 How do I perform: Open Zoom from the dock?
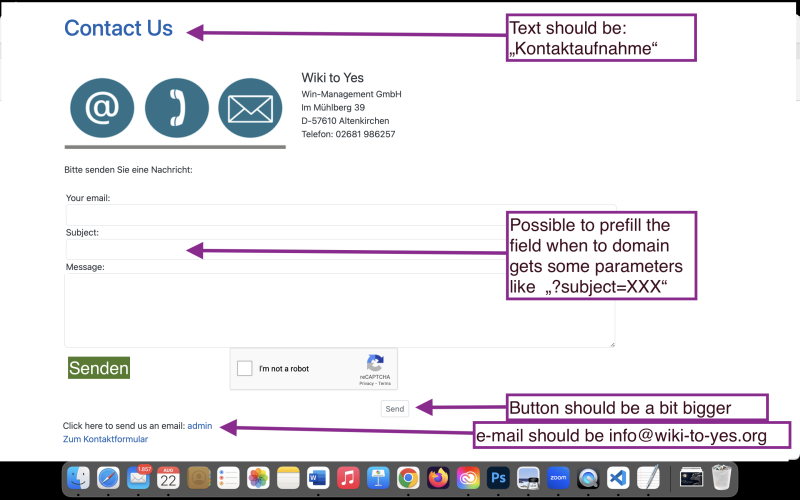point(558,478)
